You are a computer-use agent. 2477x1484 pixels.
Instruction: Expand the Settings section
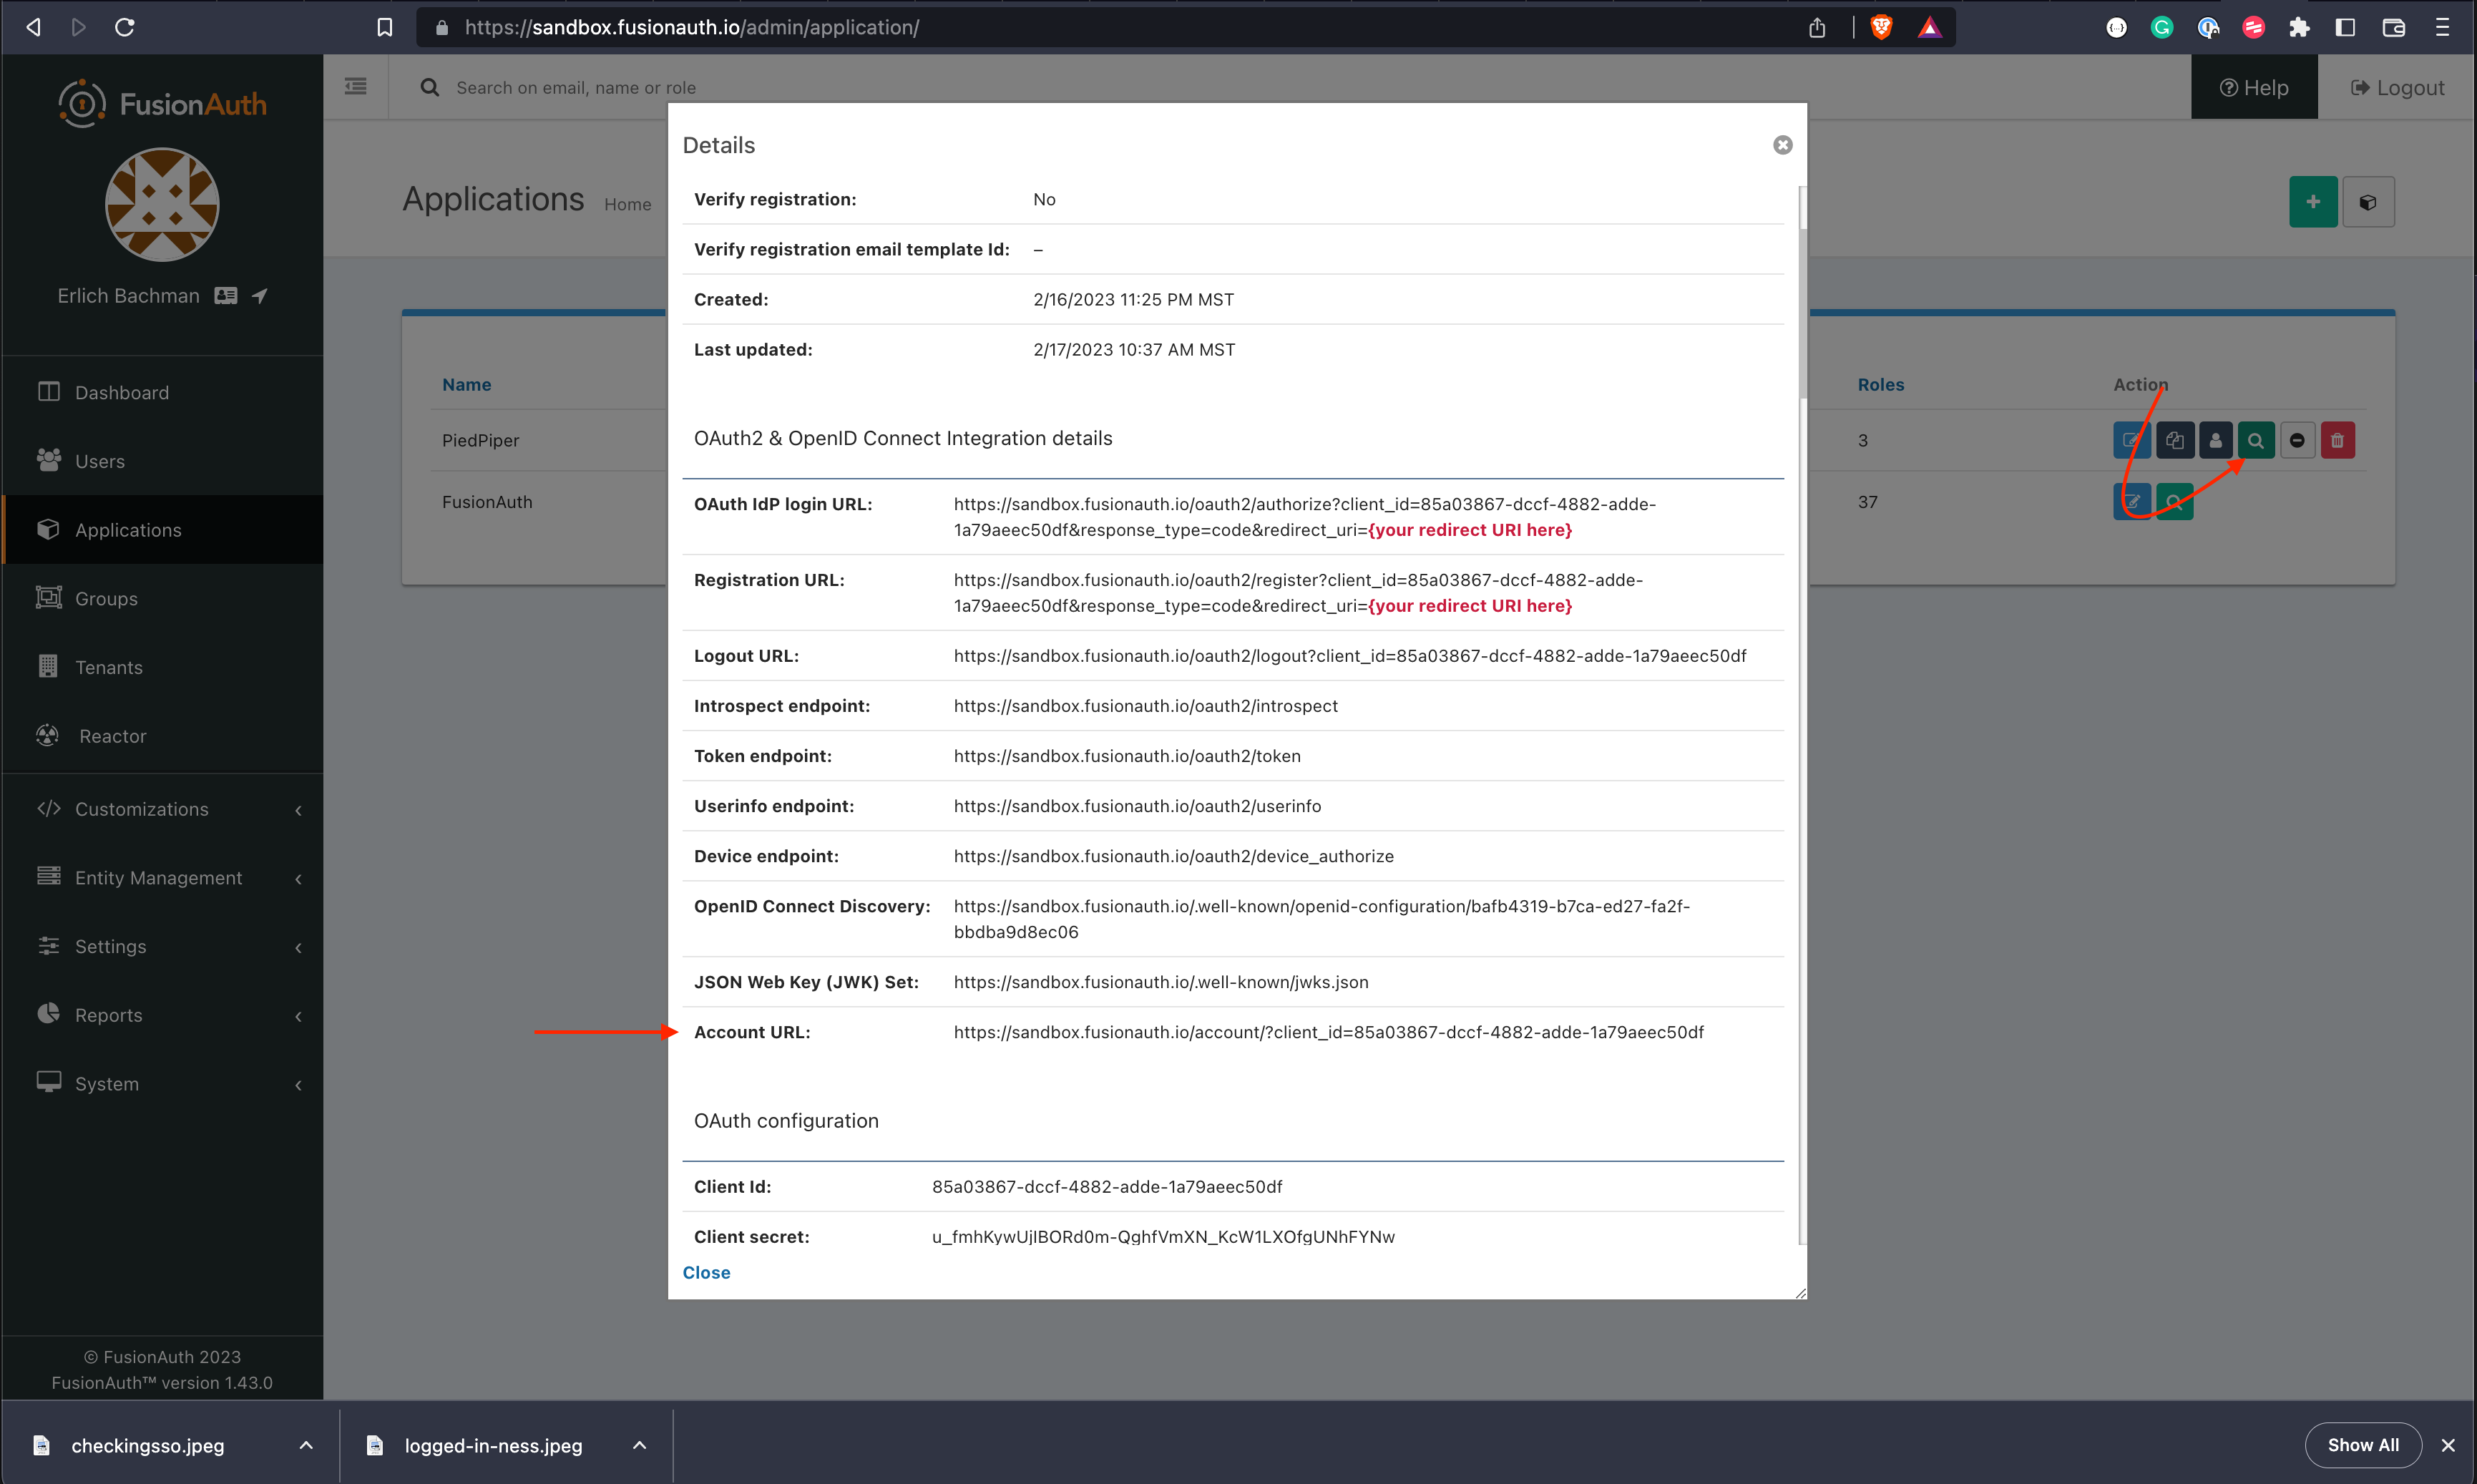click(x=111, y=946)
